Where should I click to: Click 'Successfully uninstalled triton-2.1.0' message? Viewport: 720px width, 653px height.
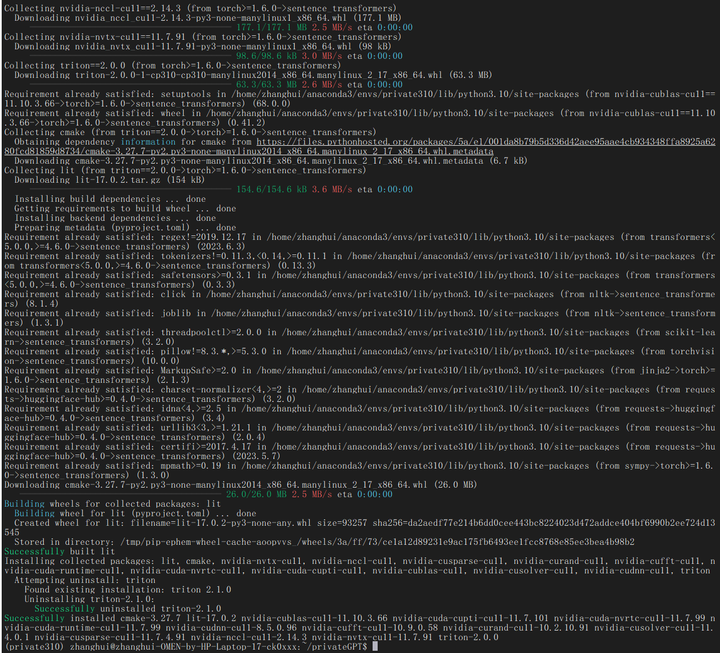click(x=128, y=608)
